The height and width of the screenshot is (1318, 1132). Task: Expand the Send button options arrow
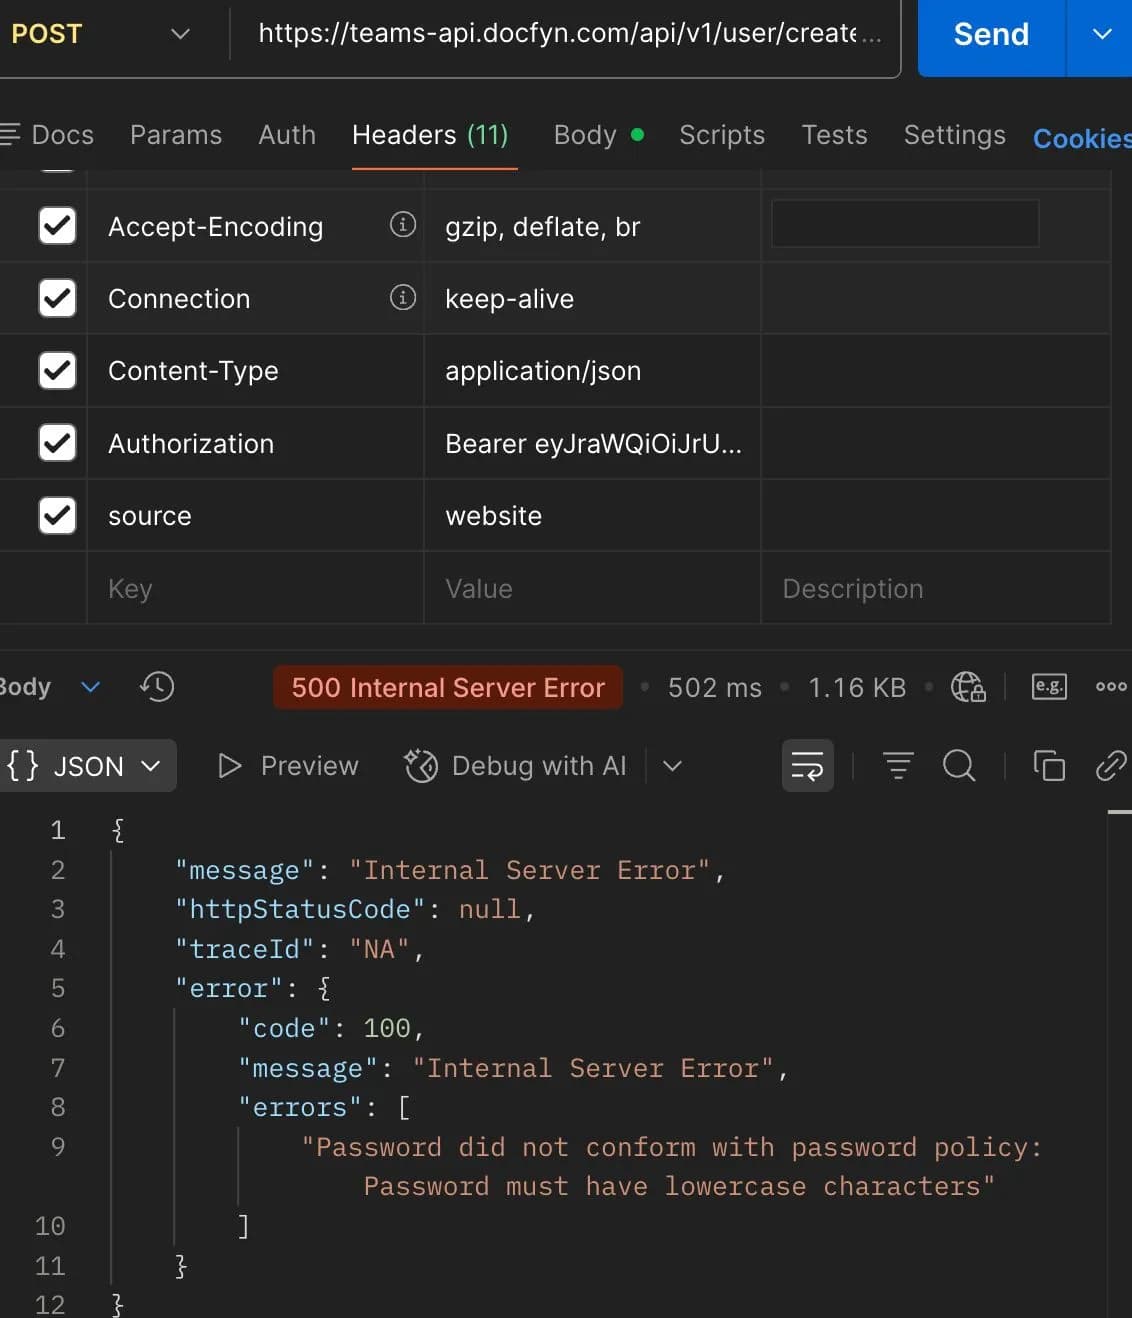click(x=1101, y=34)
